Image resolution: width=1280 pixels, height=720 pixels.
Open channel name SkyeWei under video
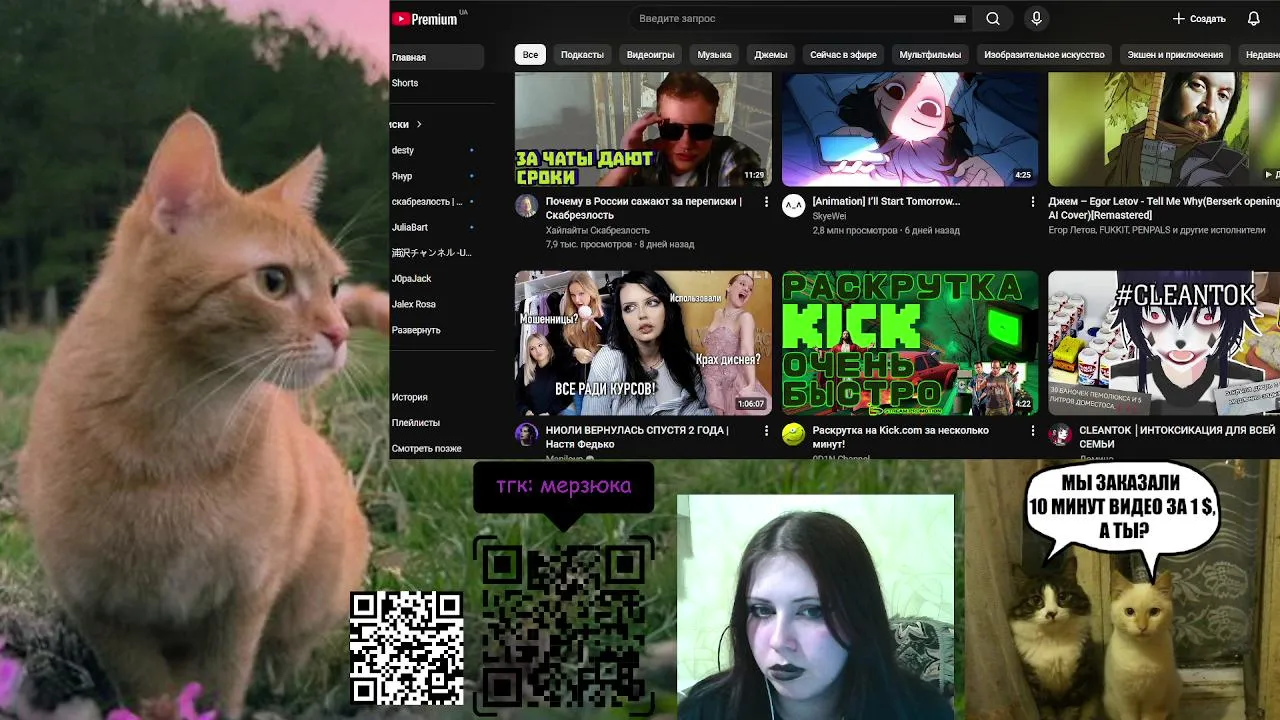tap(829, 216)
